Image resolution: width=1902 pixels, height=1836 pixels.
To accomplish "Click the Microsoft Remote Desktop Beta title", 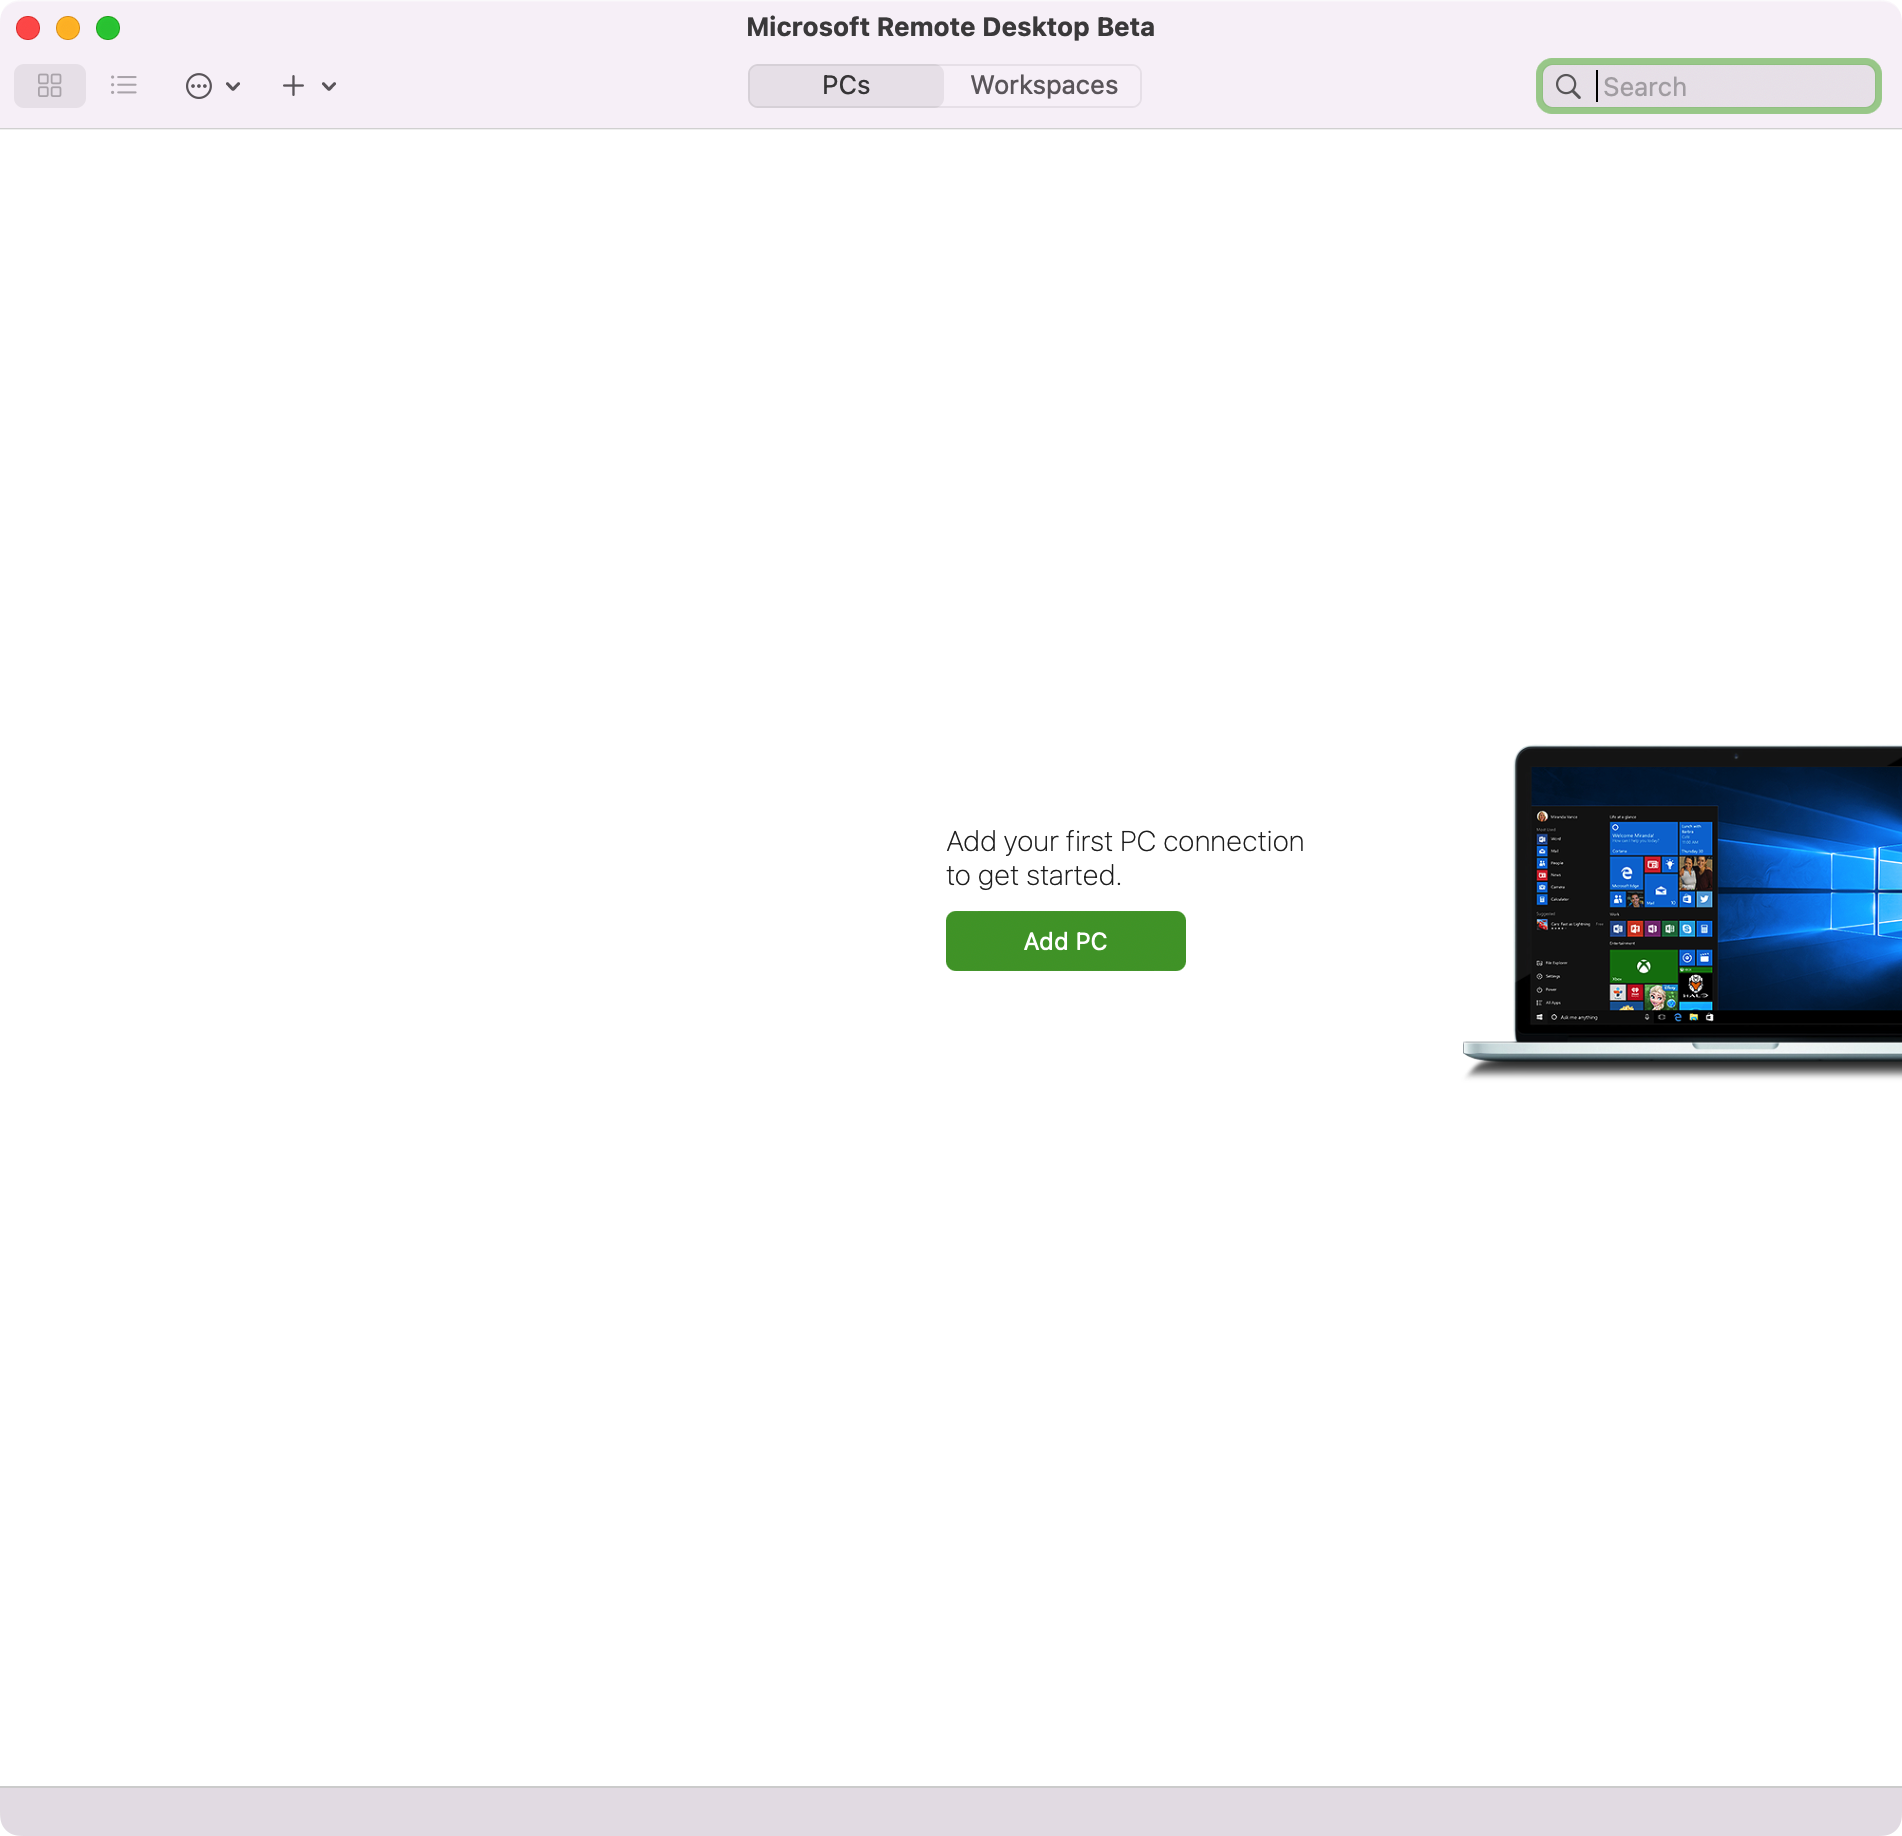I will 950,27.
